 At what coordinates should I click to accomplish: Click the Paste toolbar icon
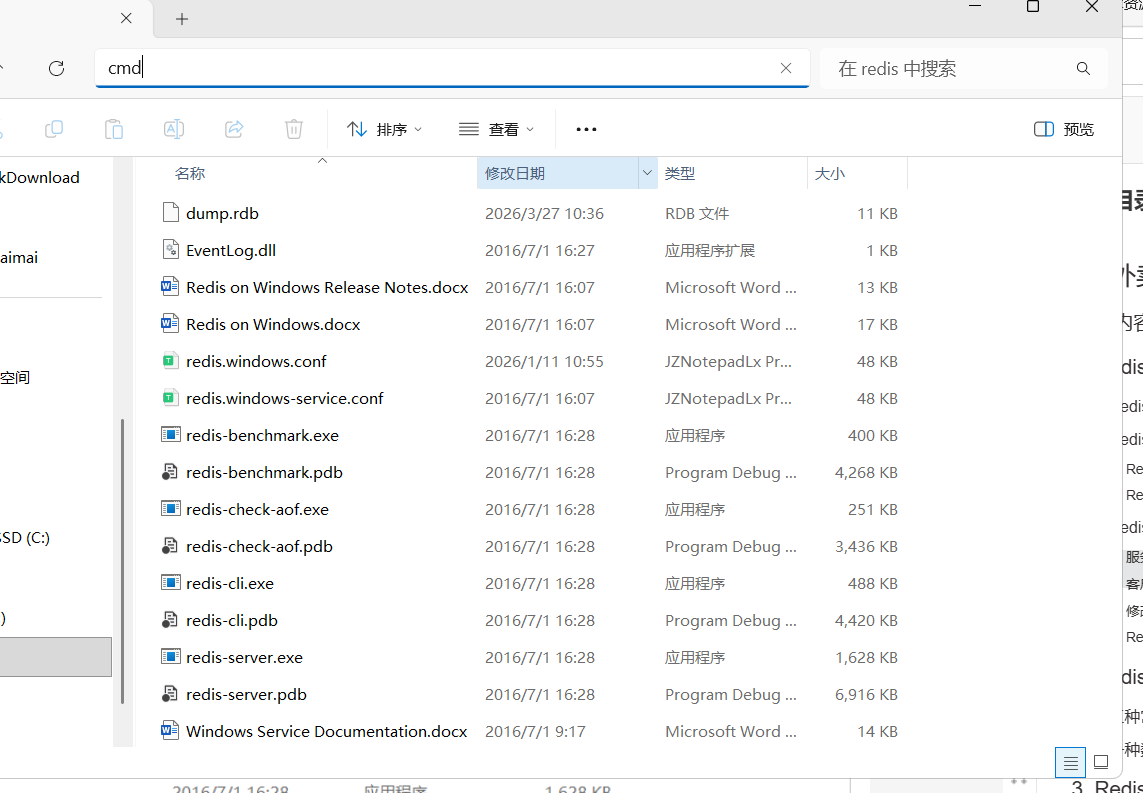(x=114, y=129)
